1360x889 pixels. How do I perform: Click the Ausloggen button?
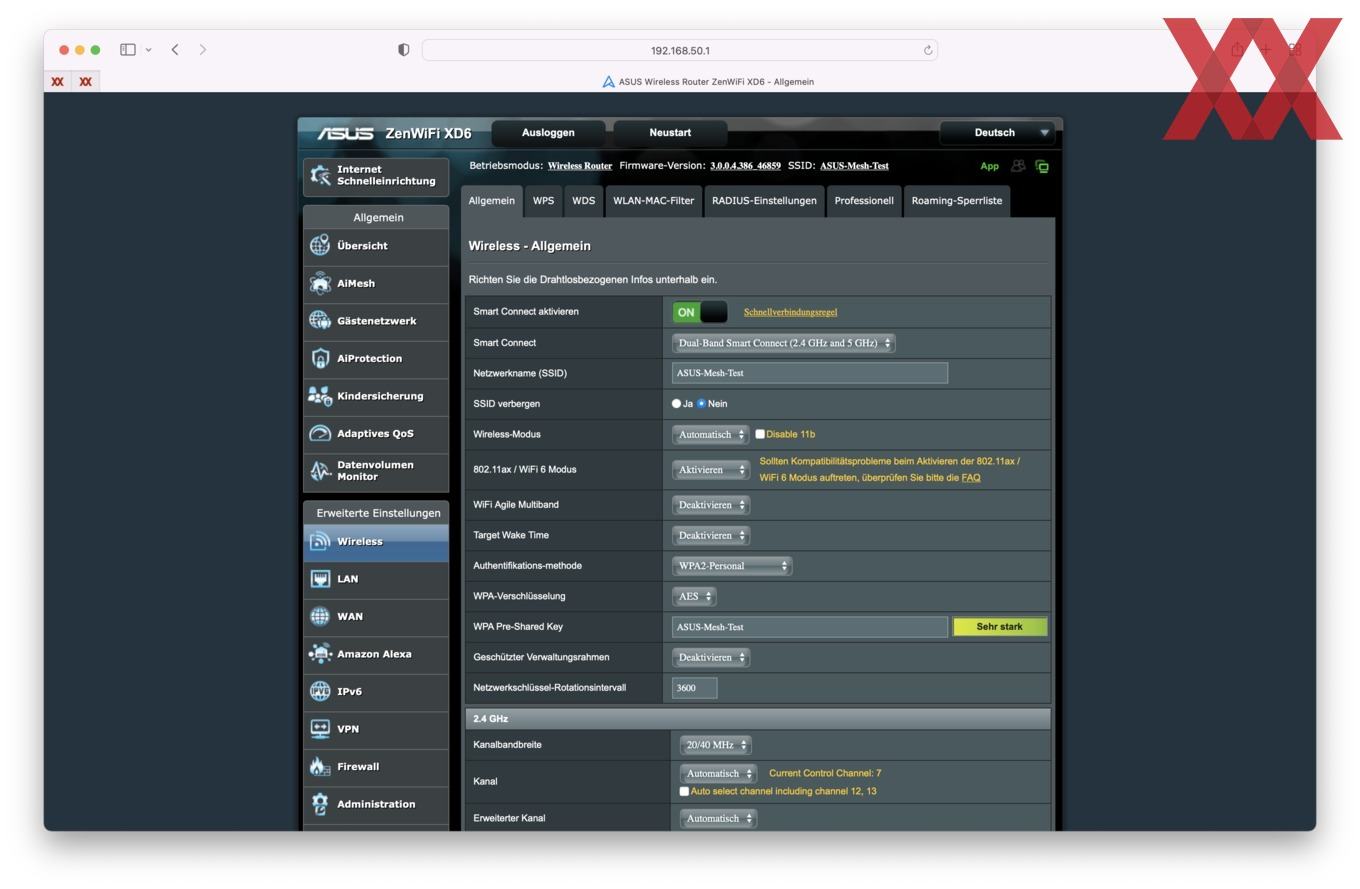coord(548,133)
